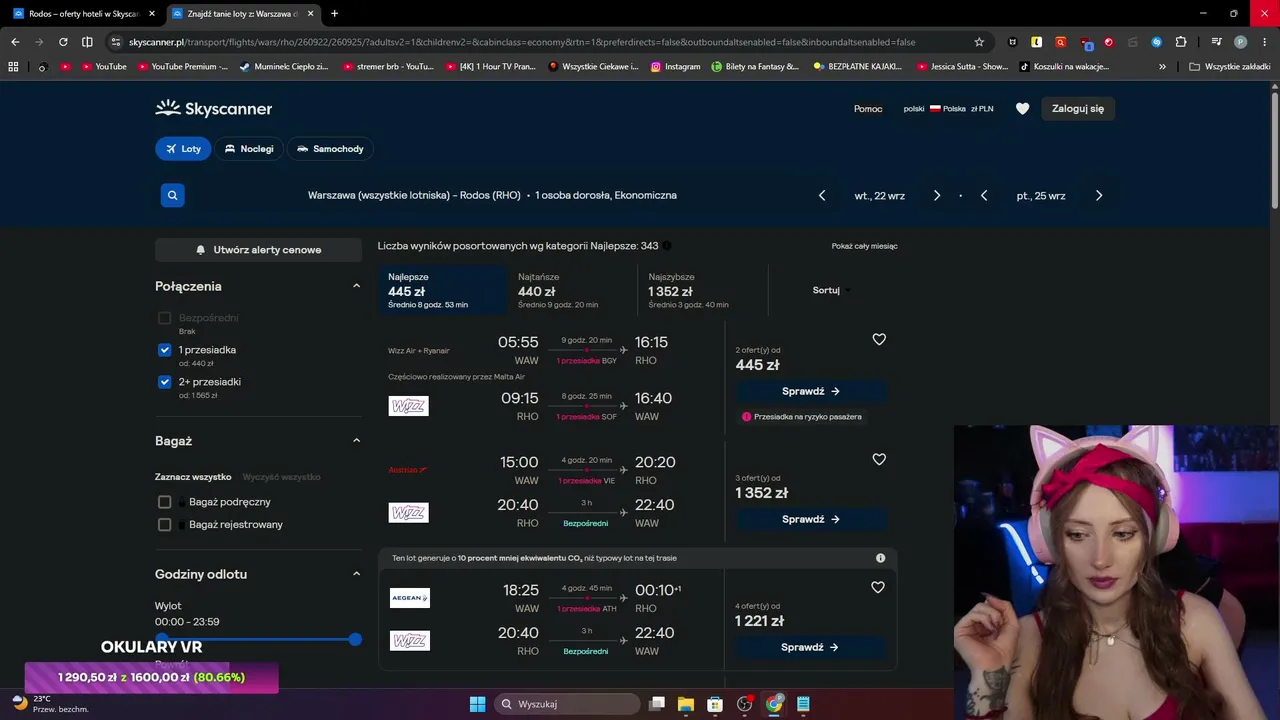
Task: Click the Zaloguj się button
Action: (x=1078, y=109)
